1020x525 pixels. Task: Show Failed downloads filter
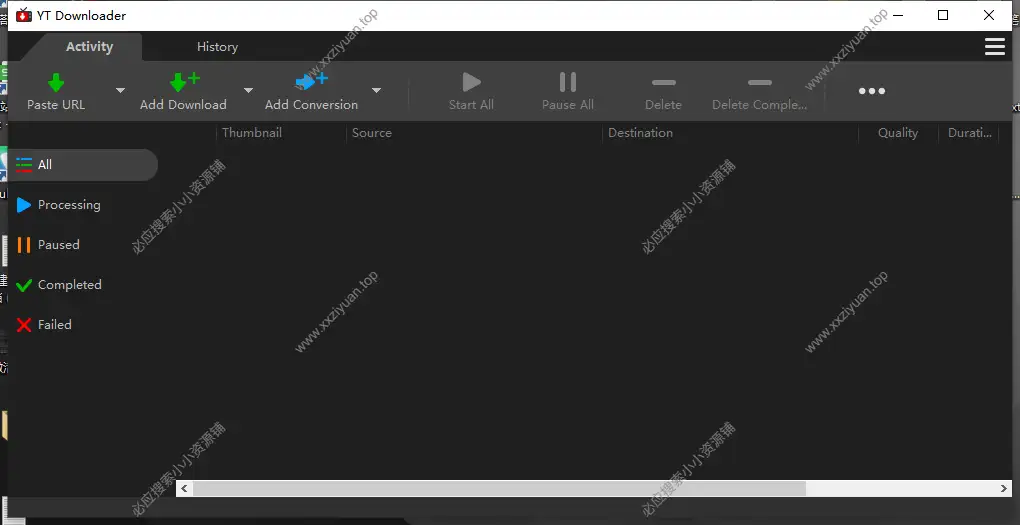pos(54,325)
